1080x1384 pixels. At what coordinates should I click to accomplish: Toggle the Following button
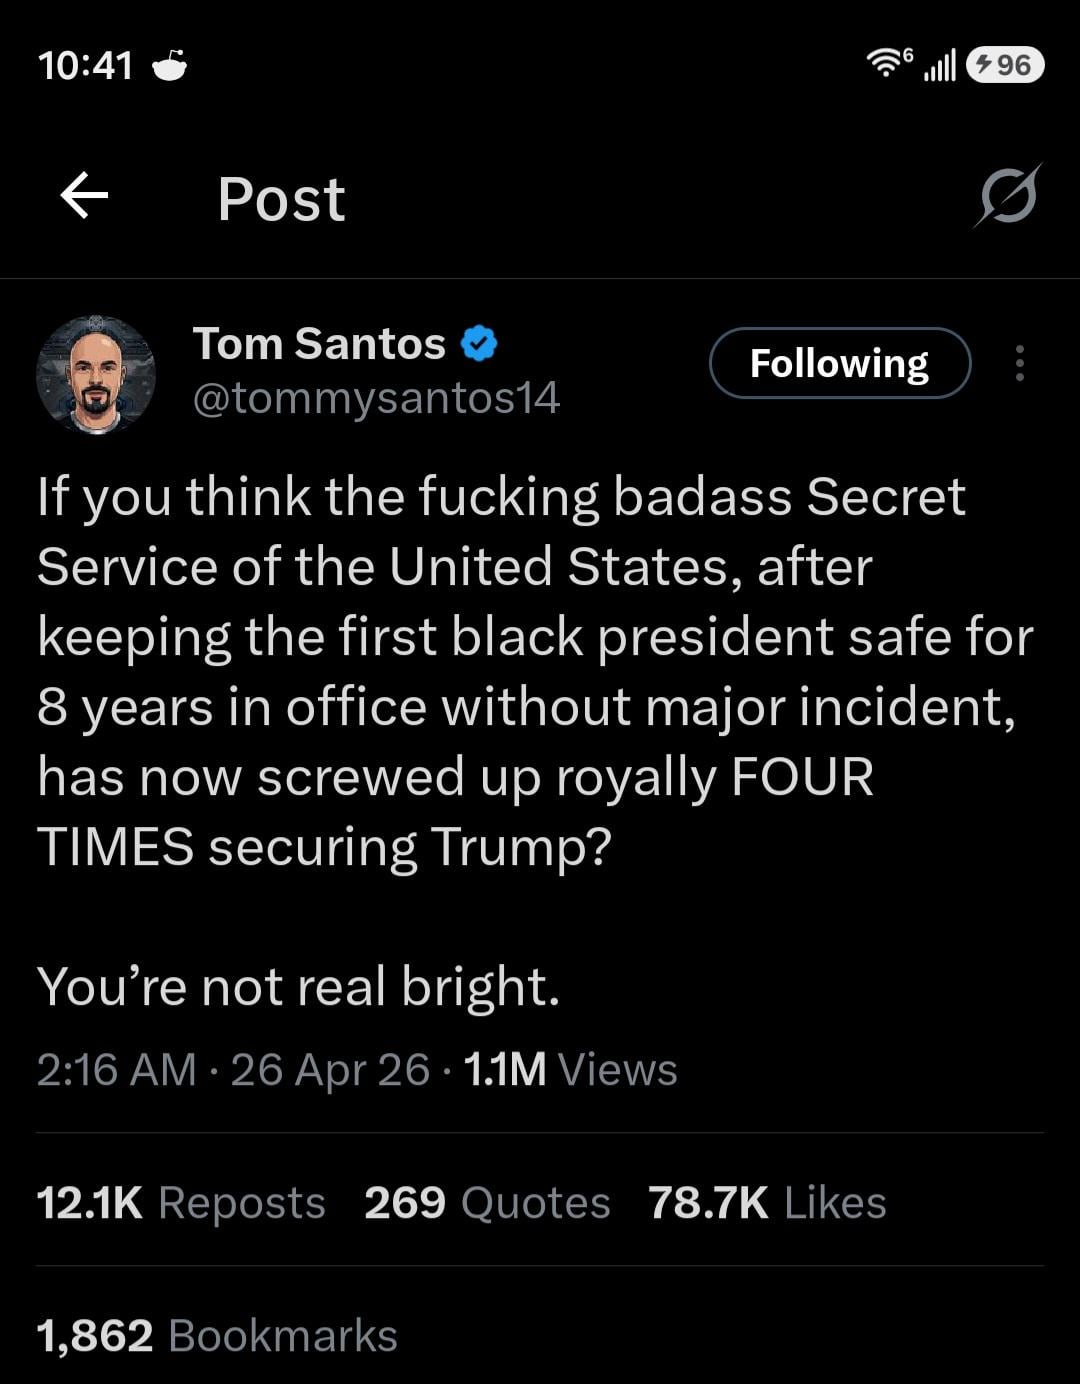[839, 363]
